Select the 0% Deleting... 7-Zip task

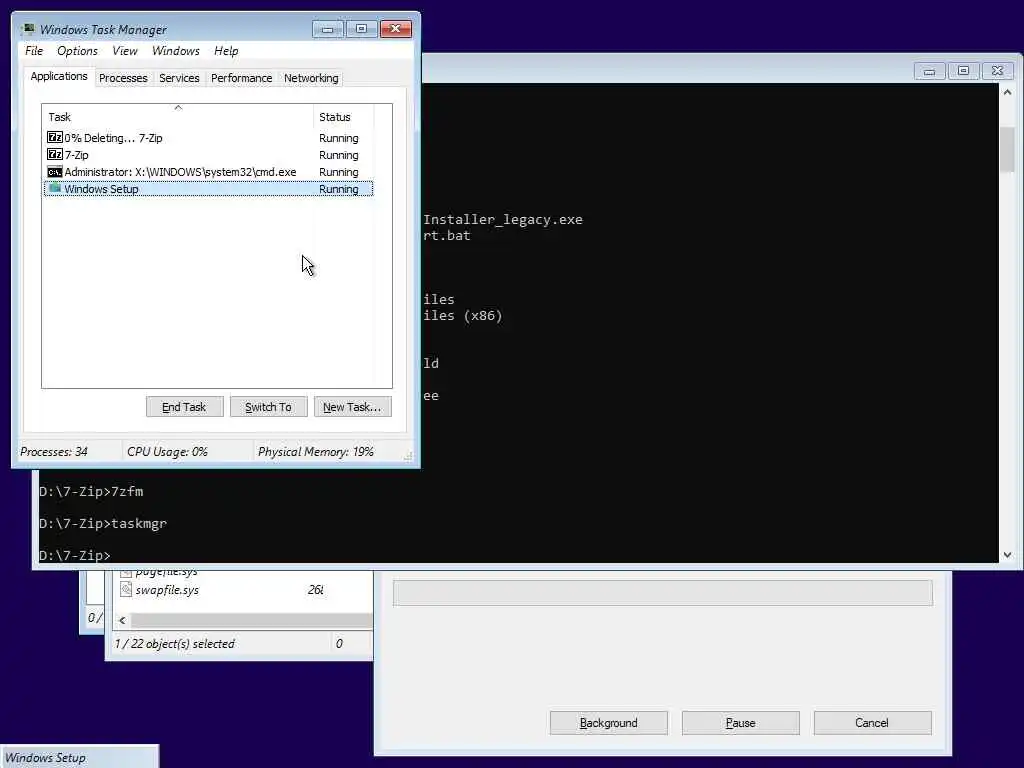coord(208,138)
